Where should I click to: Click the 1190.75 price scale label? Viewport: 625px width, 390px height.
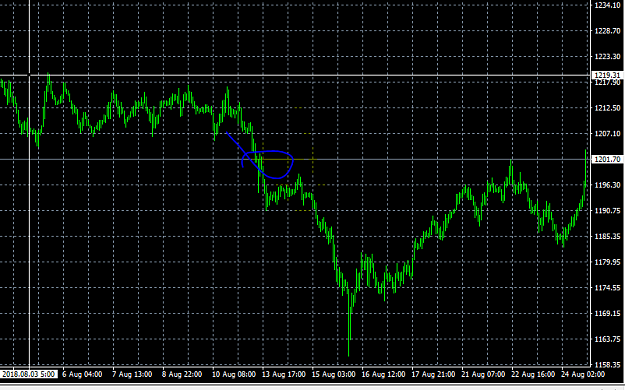608,211
